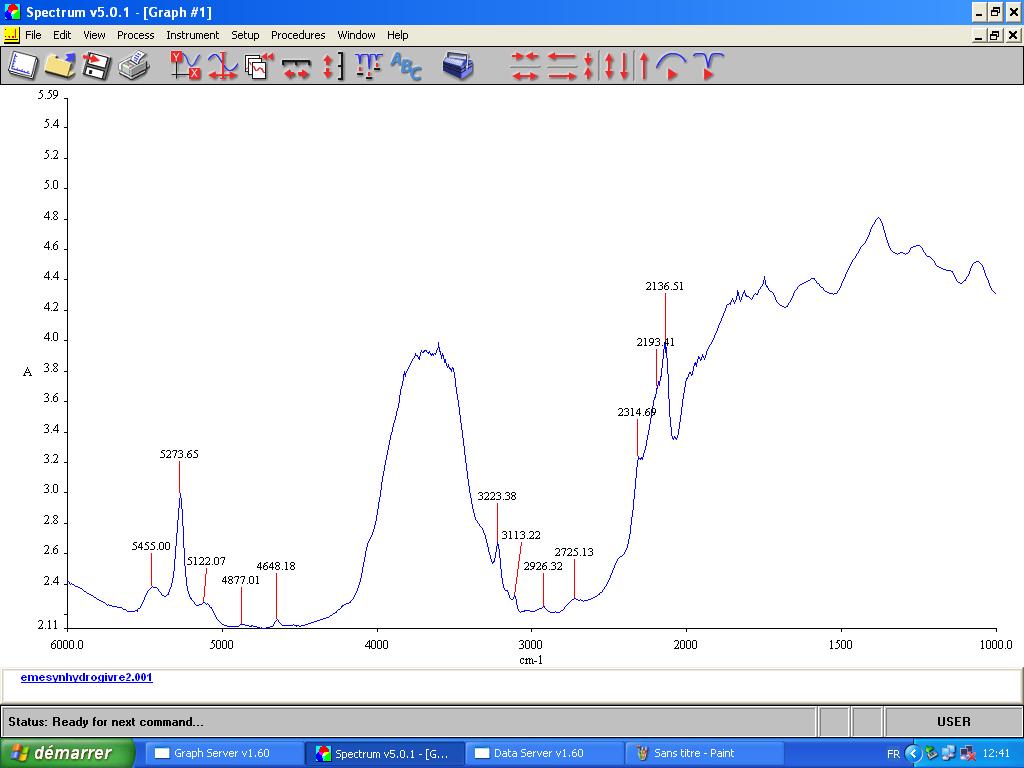
Task: Open the Procedures menu
Action: tap(298, 35)
